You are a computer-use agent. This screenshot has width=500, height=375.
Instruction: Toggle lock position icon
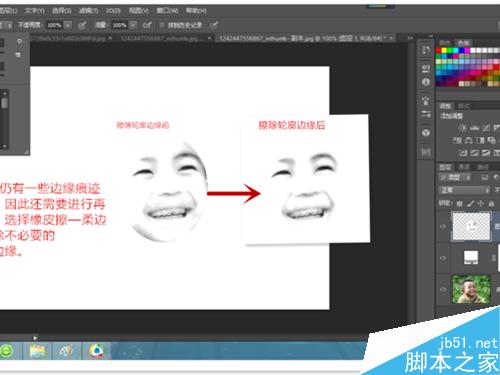pos(480,203)
